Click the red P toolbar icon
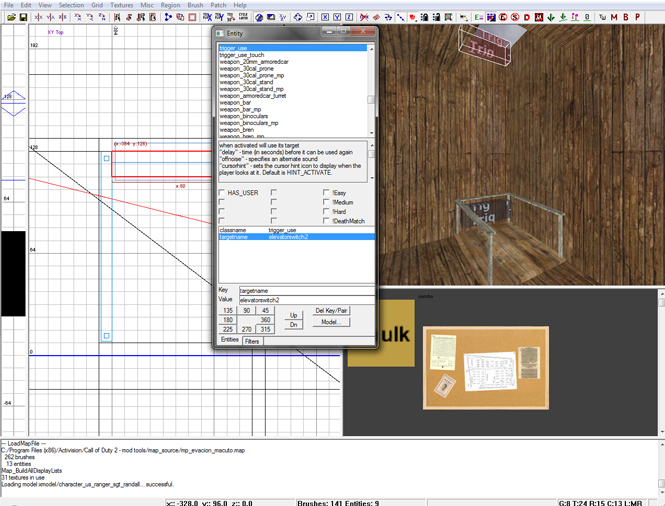This screenshot has height=506, width=665. pyautogui.click(x=637, y=17)
